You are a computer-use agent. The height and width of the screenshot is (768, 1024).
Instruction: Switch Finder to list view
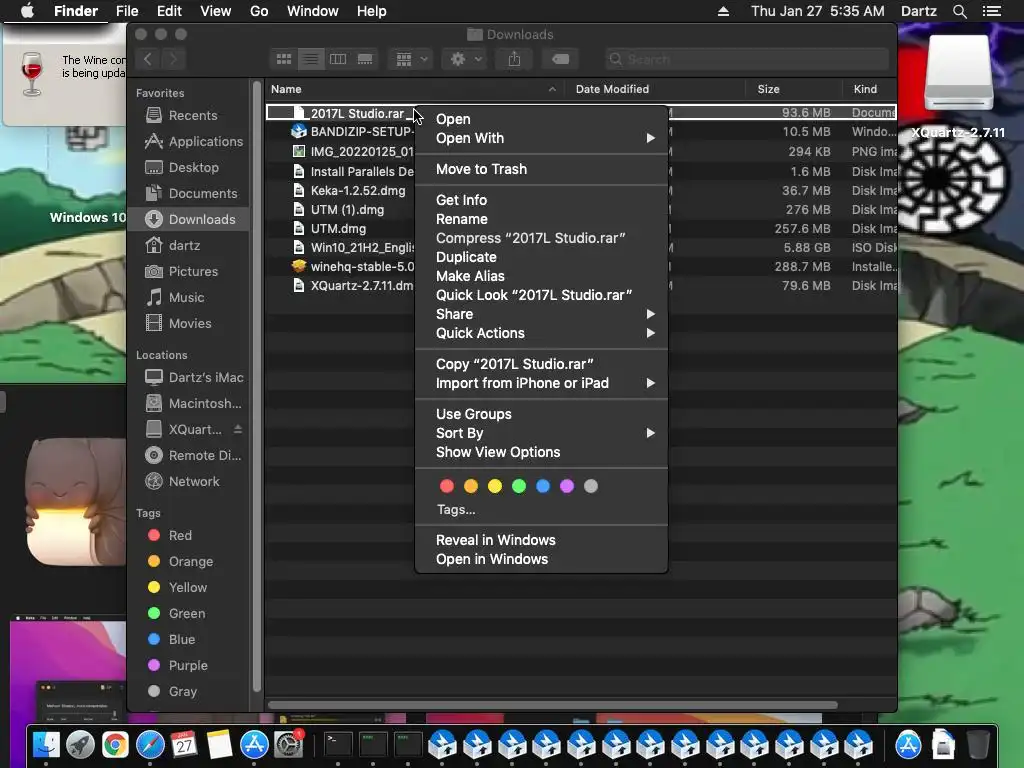pos(311,59)
